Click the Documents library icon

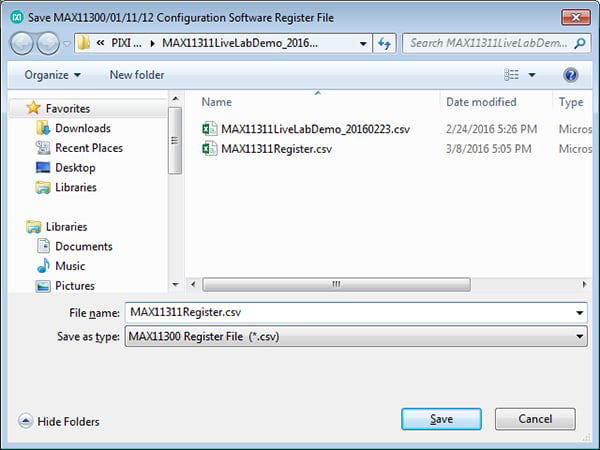(43, 246)
